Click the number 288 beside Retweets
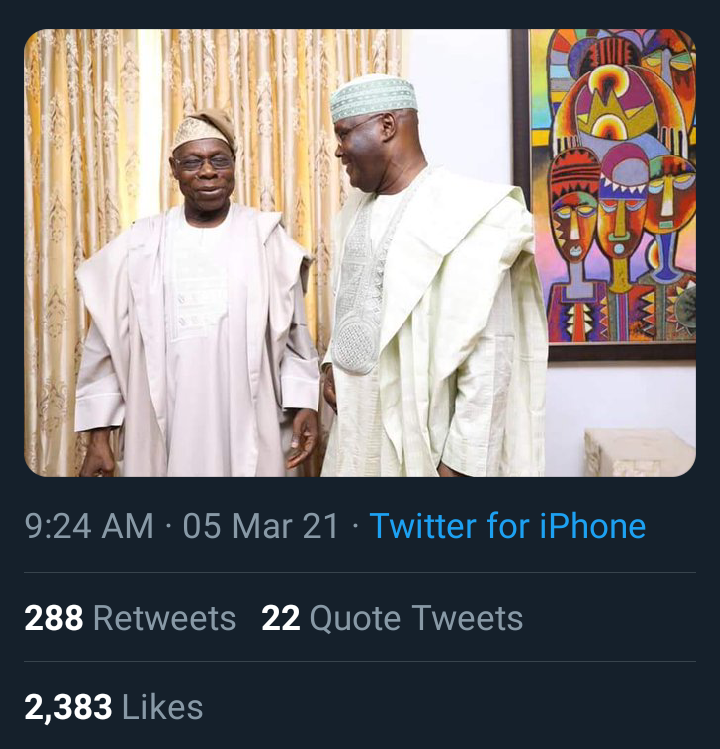Screen dimensions: 720x749 pyautogui.click(x=54, y=618)
